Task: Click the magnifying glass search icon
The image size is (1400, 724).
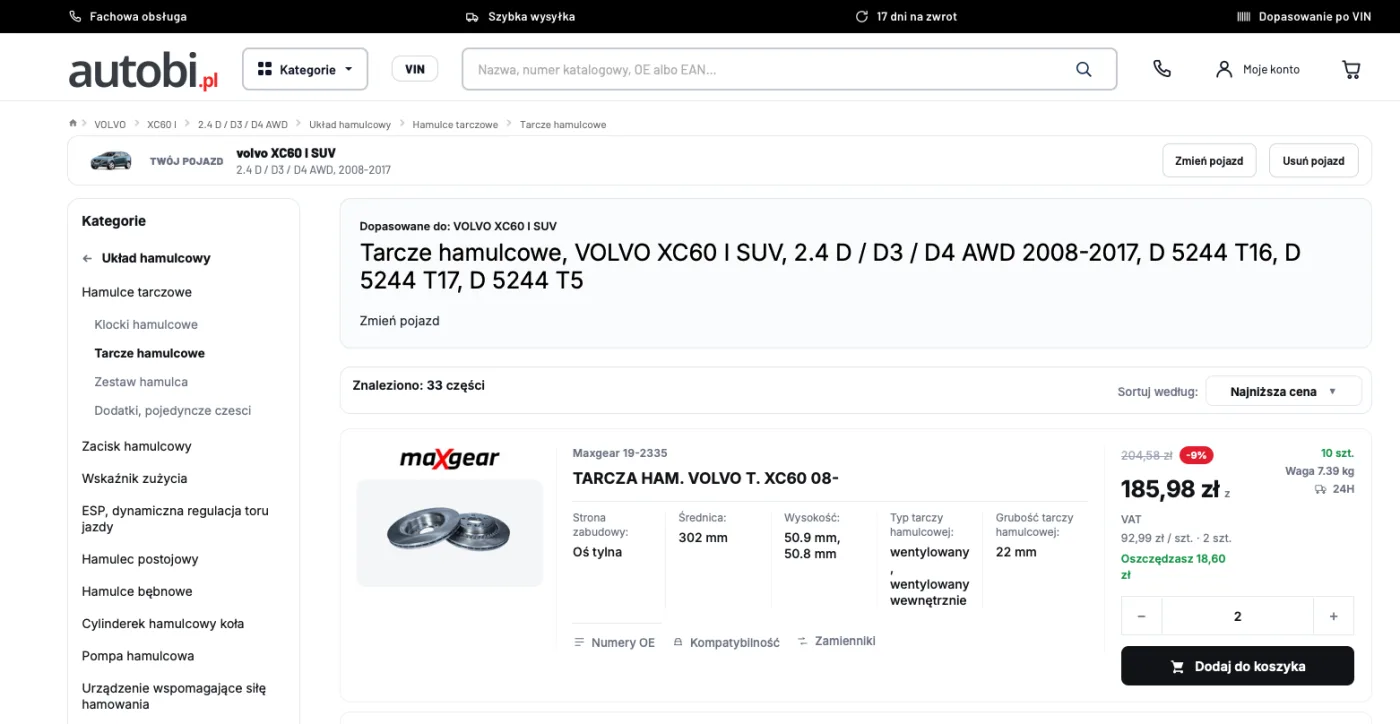Action: point(1083,69)
